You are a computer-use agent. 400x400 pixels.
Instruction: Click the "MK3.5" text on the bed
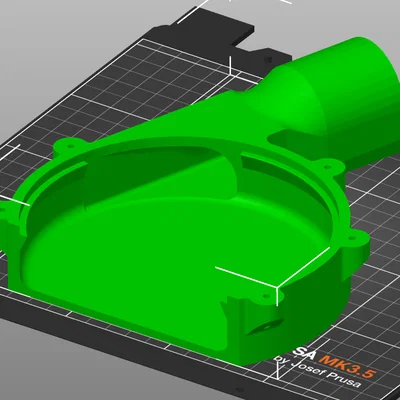347,366
